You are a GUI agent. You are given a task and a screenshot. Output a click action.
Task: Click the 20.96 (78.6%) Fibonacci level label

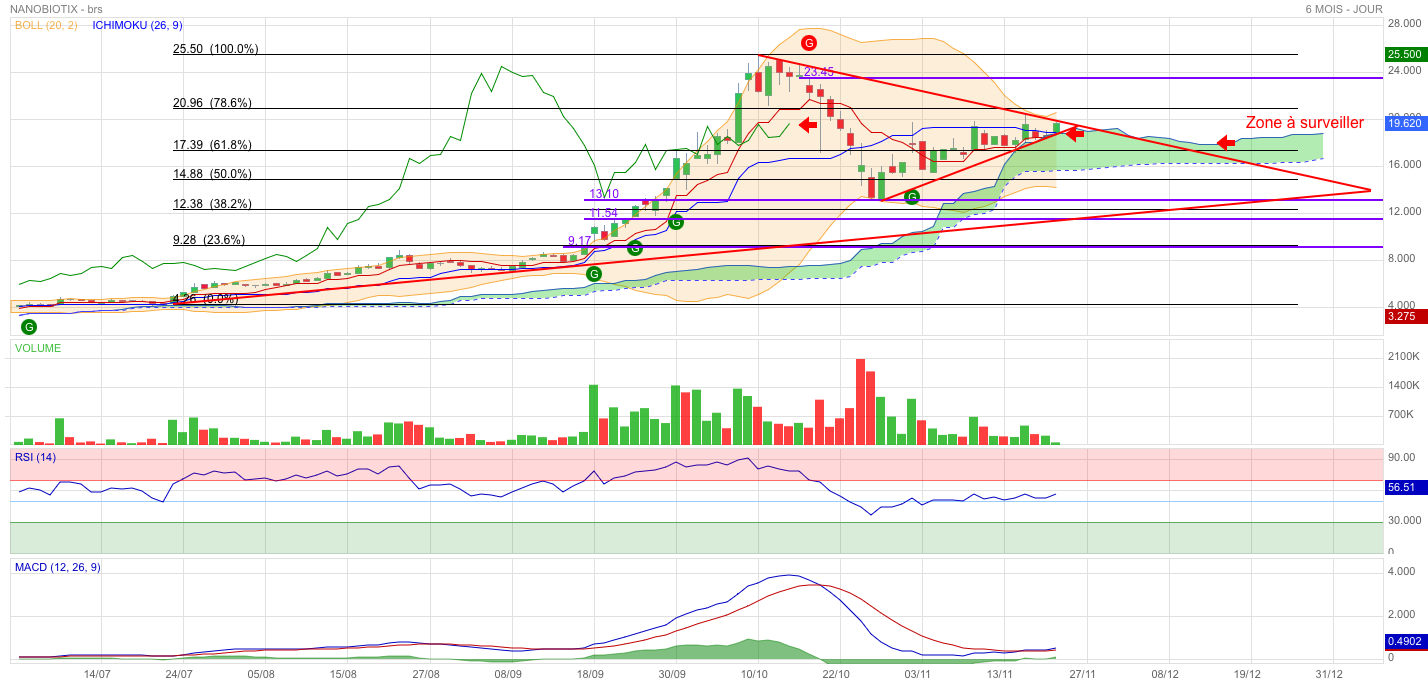click(x=212, y=102)
